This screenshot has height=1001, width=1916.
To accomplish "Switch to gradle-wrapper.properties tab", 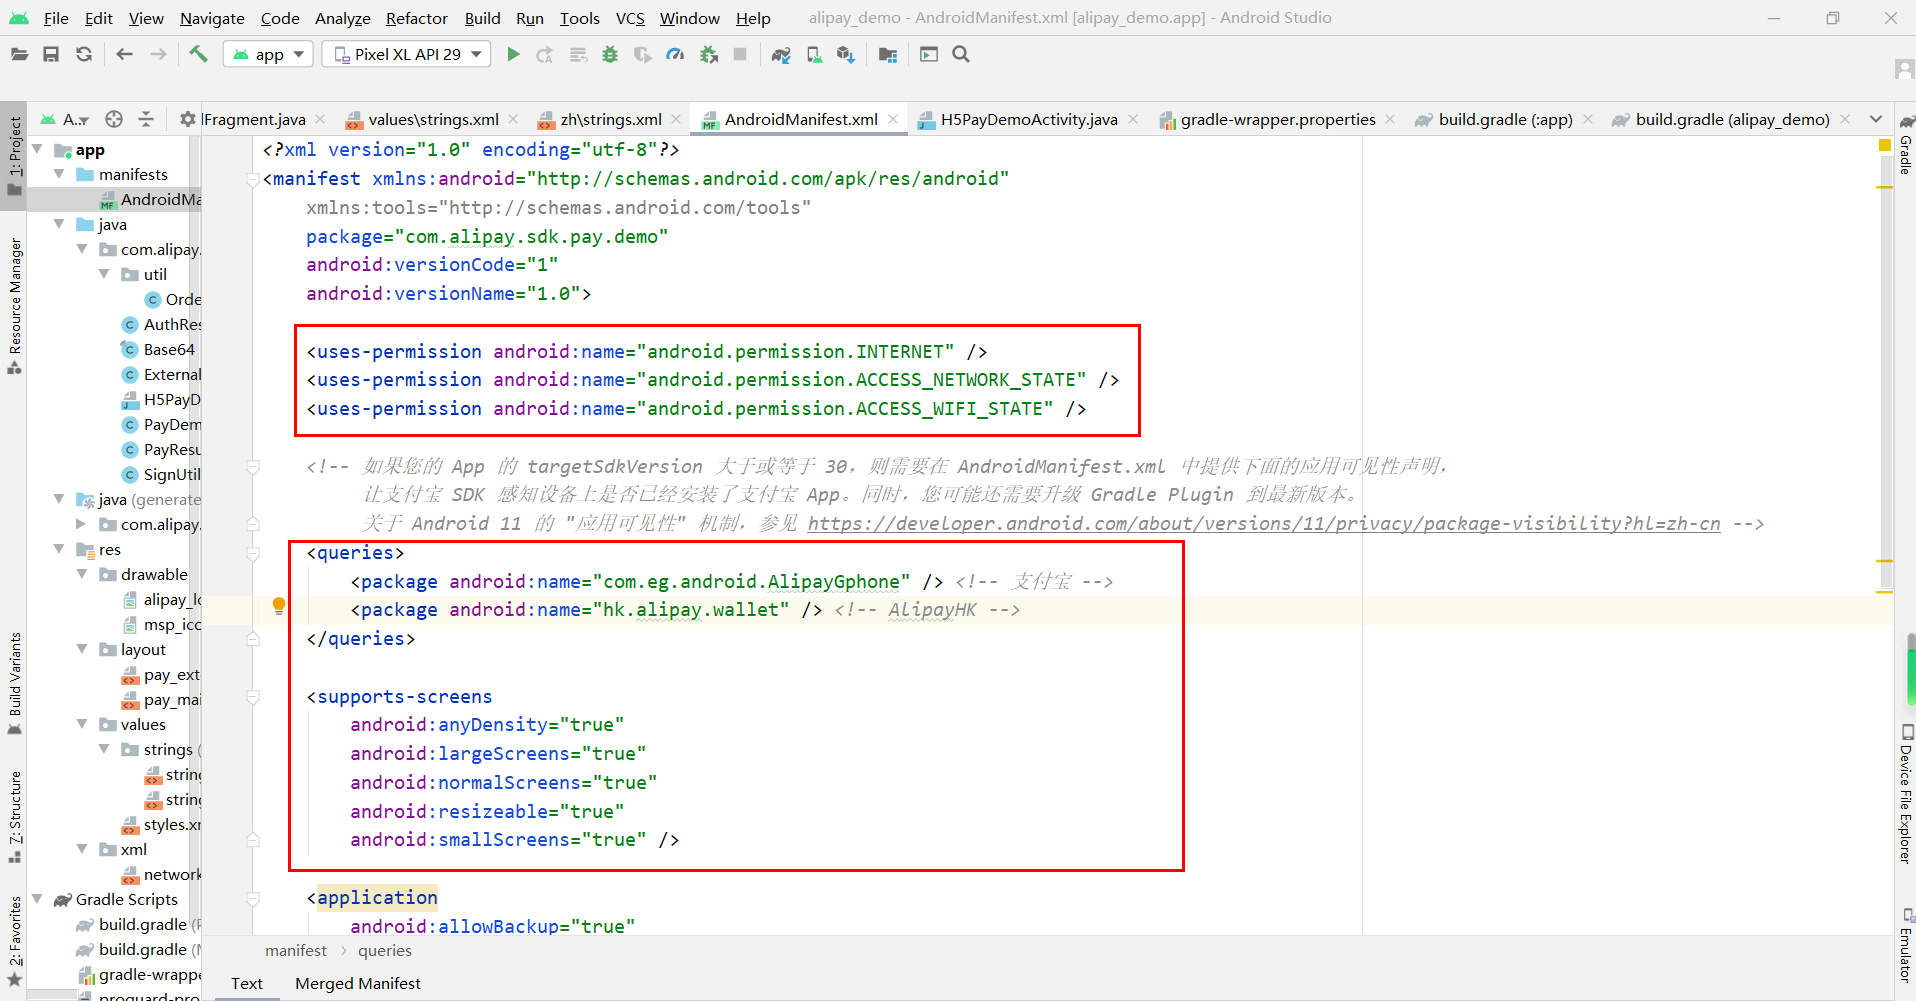I will click(x=1278, y=119).
